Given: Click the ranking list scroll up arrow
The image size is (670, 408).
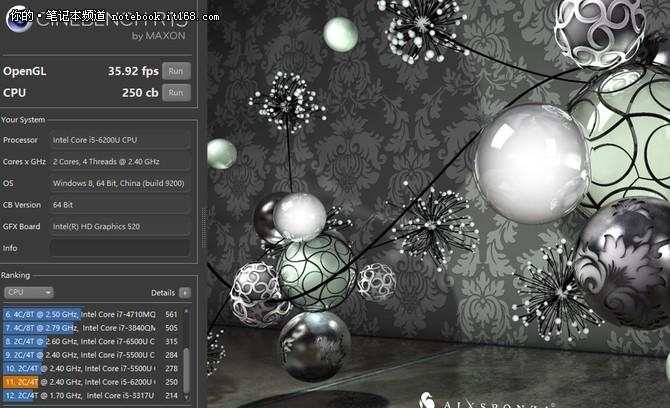Looking at the screenshot, I should click(185, 311).
